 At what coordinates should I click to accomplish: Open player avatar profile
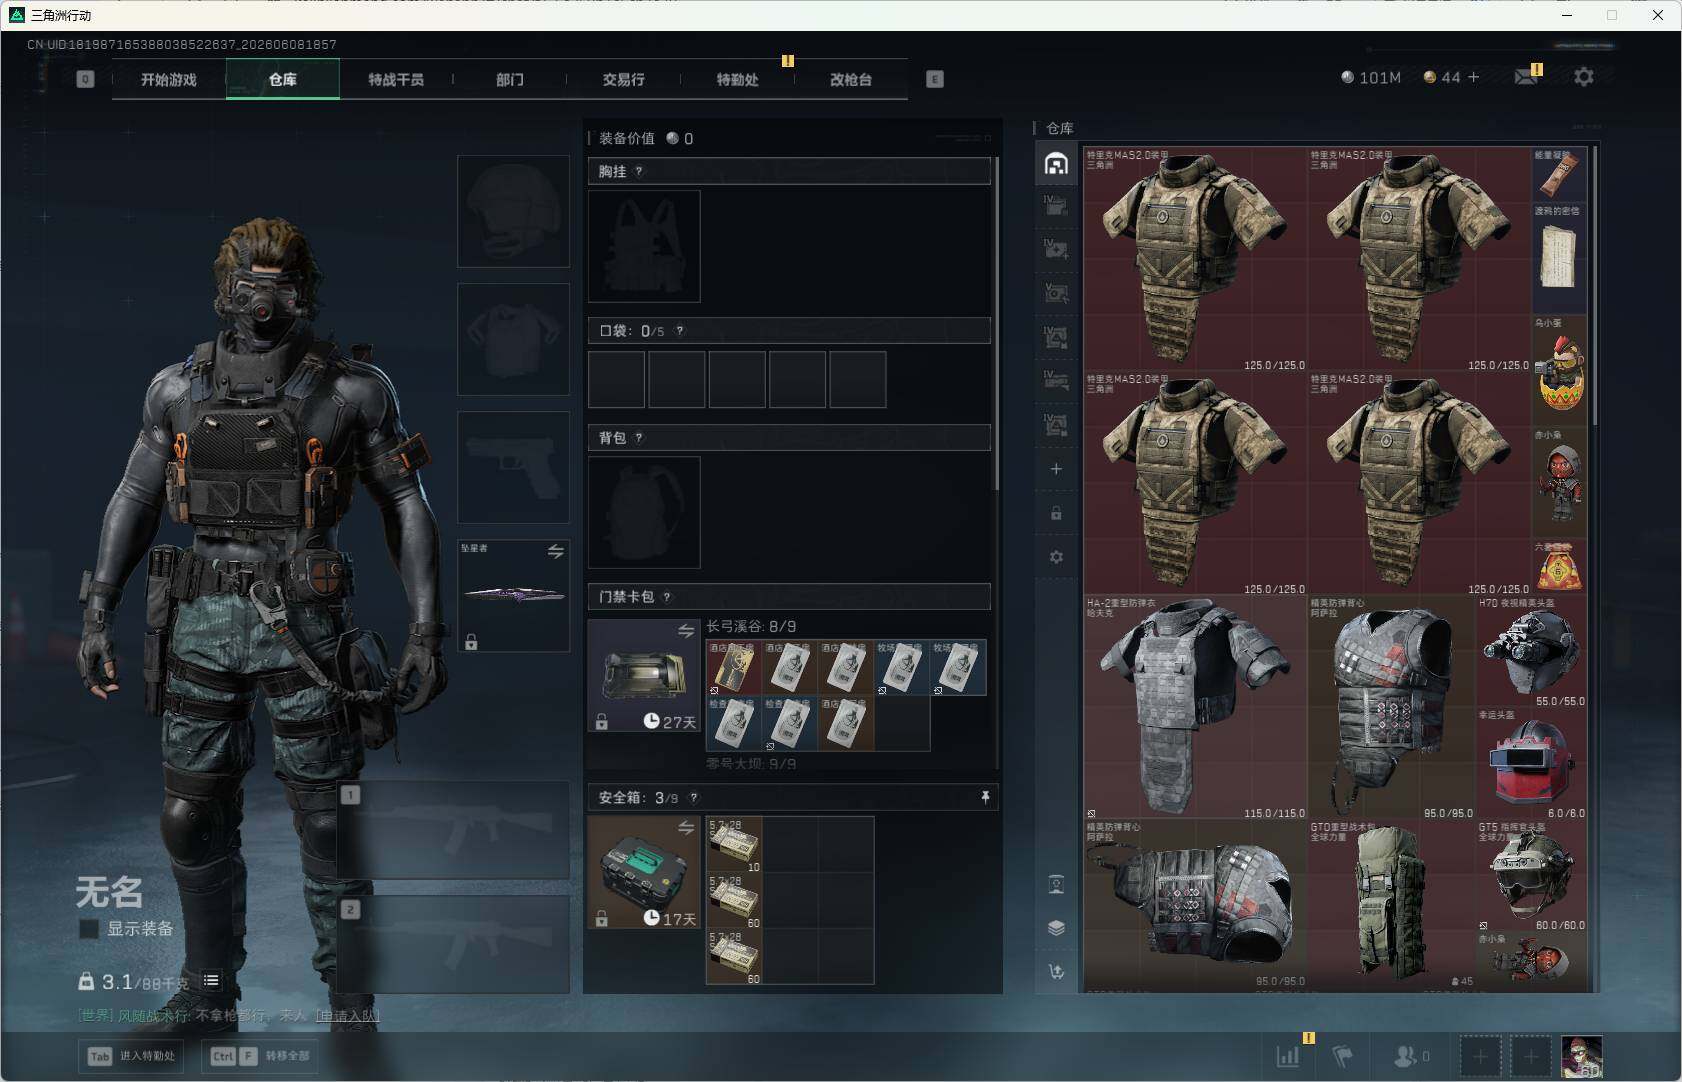tap(1582, 1056)
